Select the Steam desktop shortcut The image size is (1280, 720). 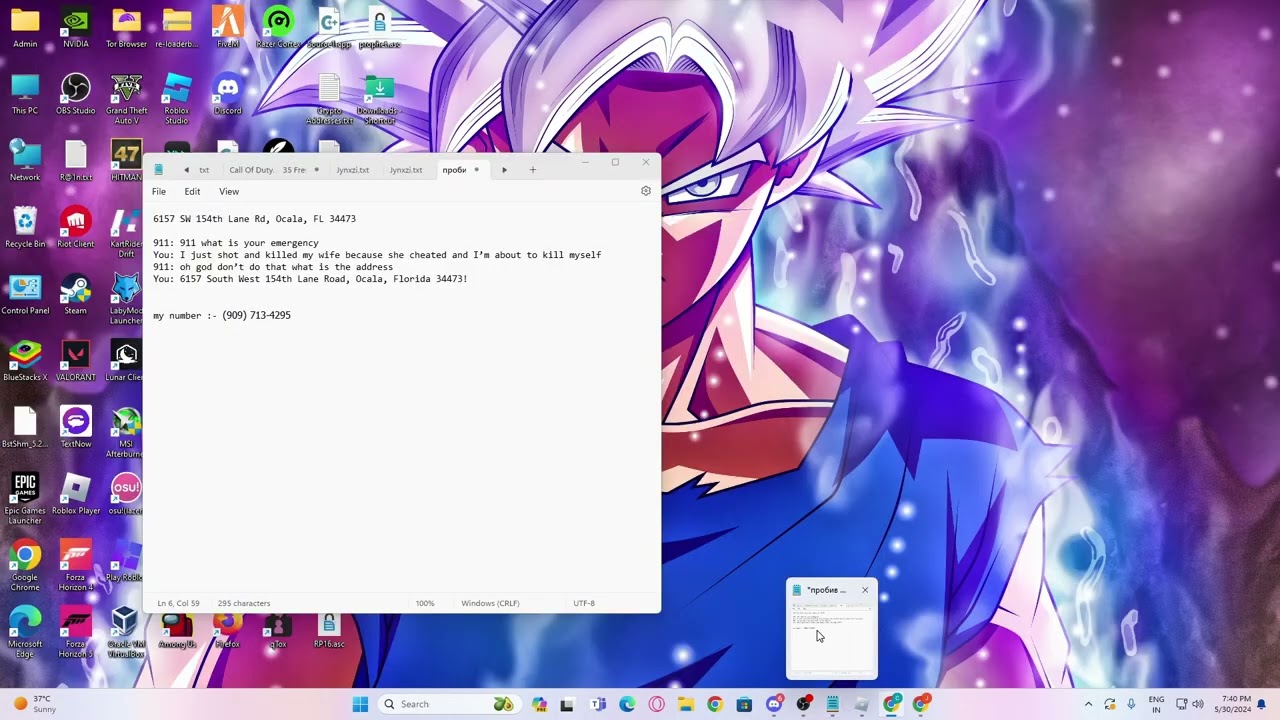(76, 295)
